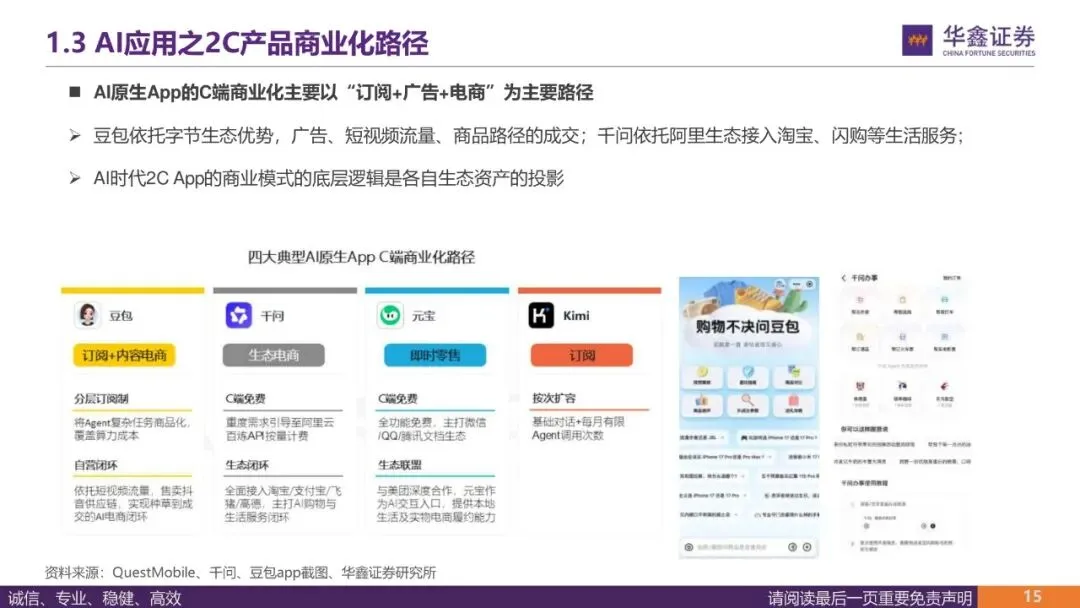
Task: Select the 分层订阅制 heading
Action: (x=101, y=399)
